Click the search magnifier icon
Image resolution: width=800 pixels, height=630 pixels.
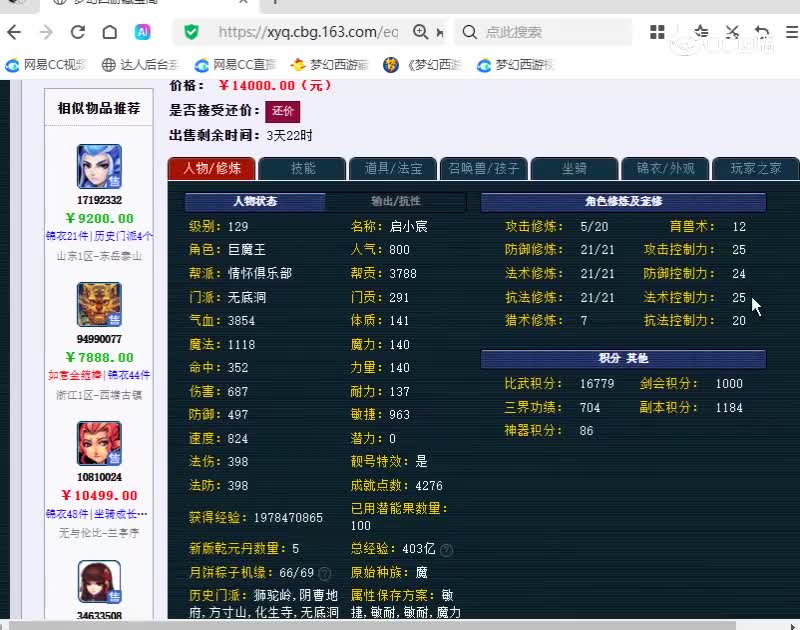tap(469, 32)
